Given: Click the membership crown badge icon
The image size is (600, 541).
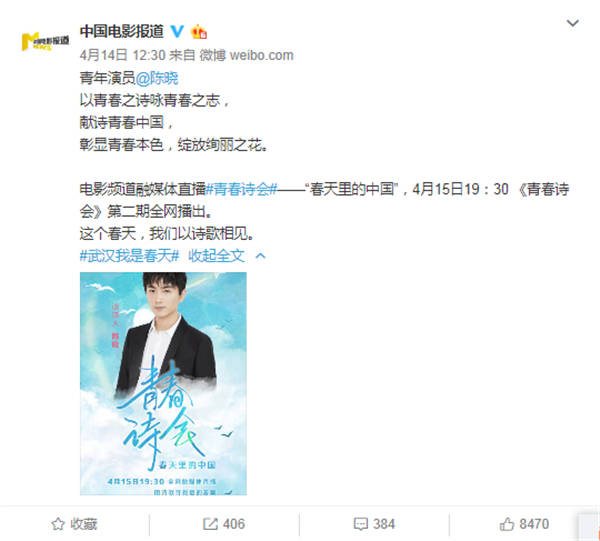Looking at the screenshot, I should [x=199, y=31].
